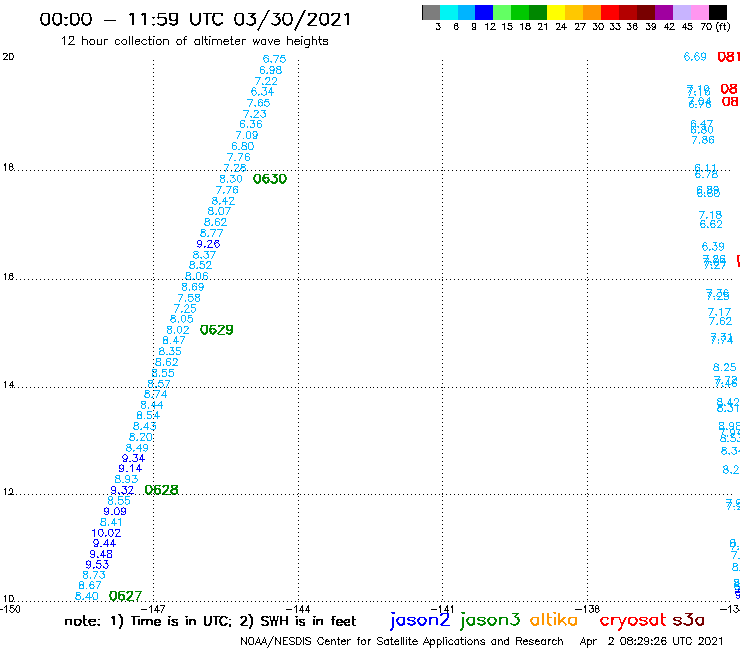Click the green time label 0628
Image resolution: width=740 pixels, height=650 pixels.
(161, 490)
